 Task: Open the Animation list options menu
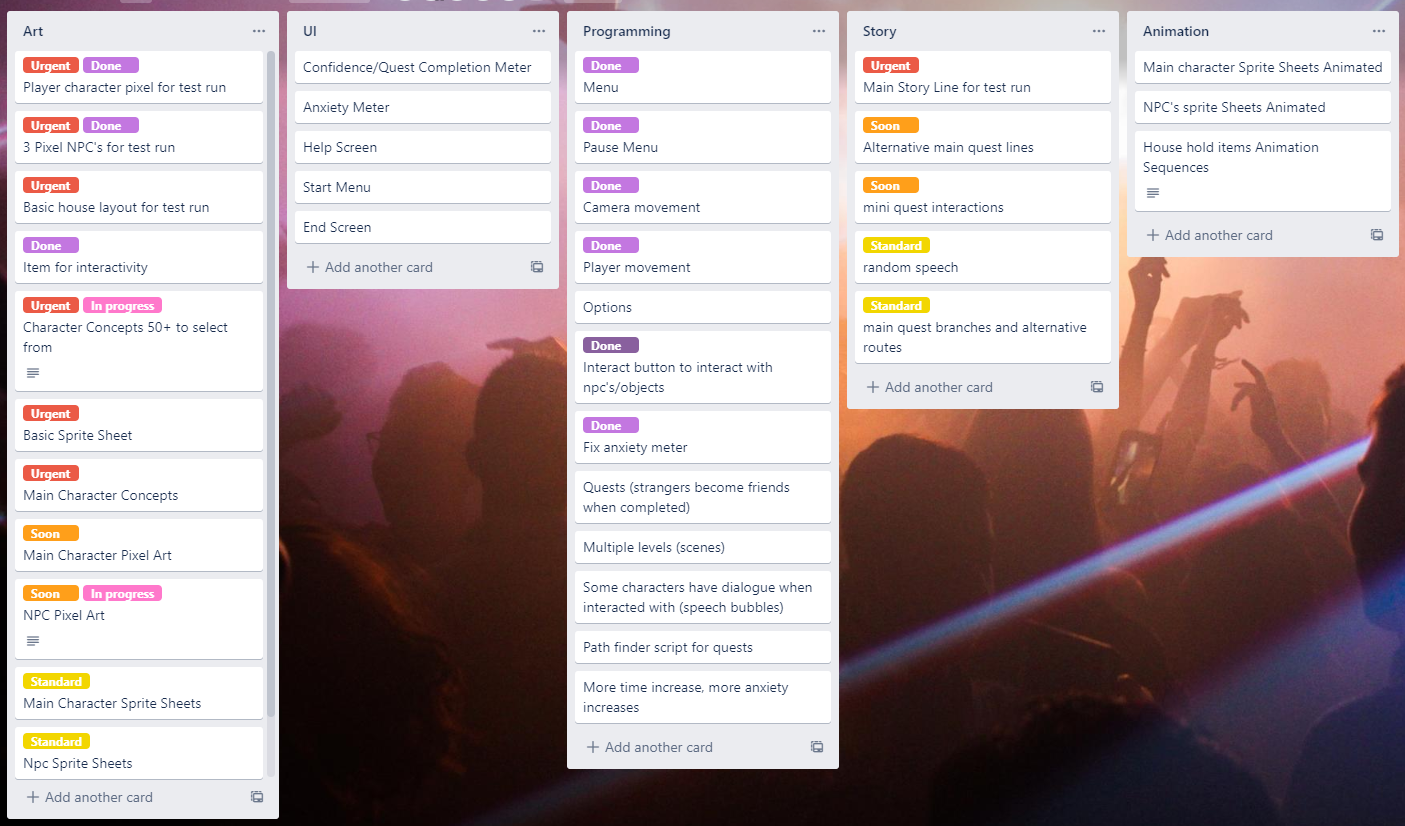(x=1379, y=31)
